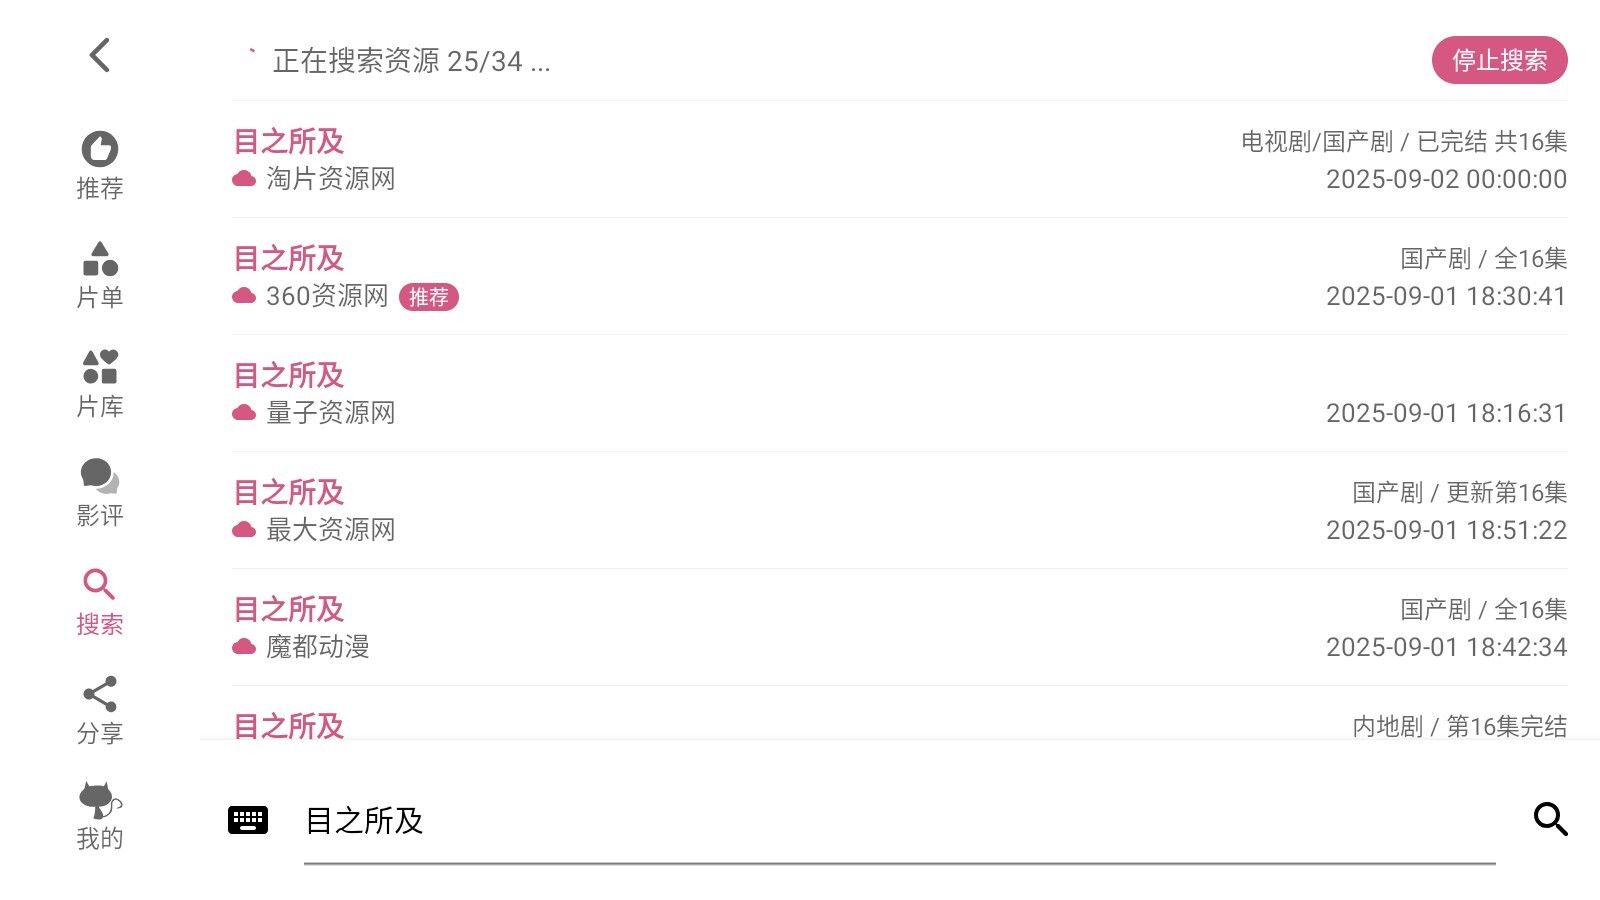The image size is (1600, 900).
Task: Click the 正在搜索资源 25/34 progress text
Action: tap(411, 61)
